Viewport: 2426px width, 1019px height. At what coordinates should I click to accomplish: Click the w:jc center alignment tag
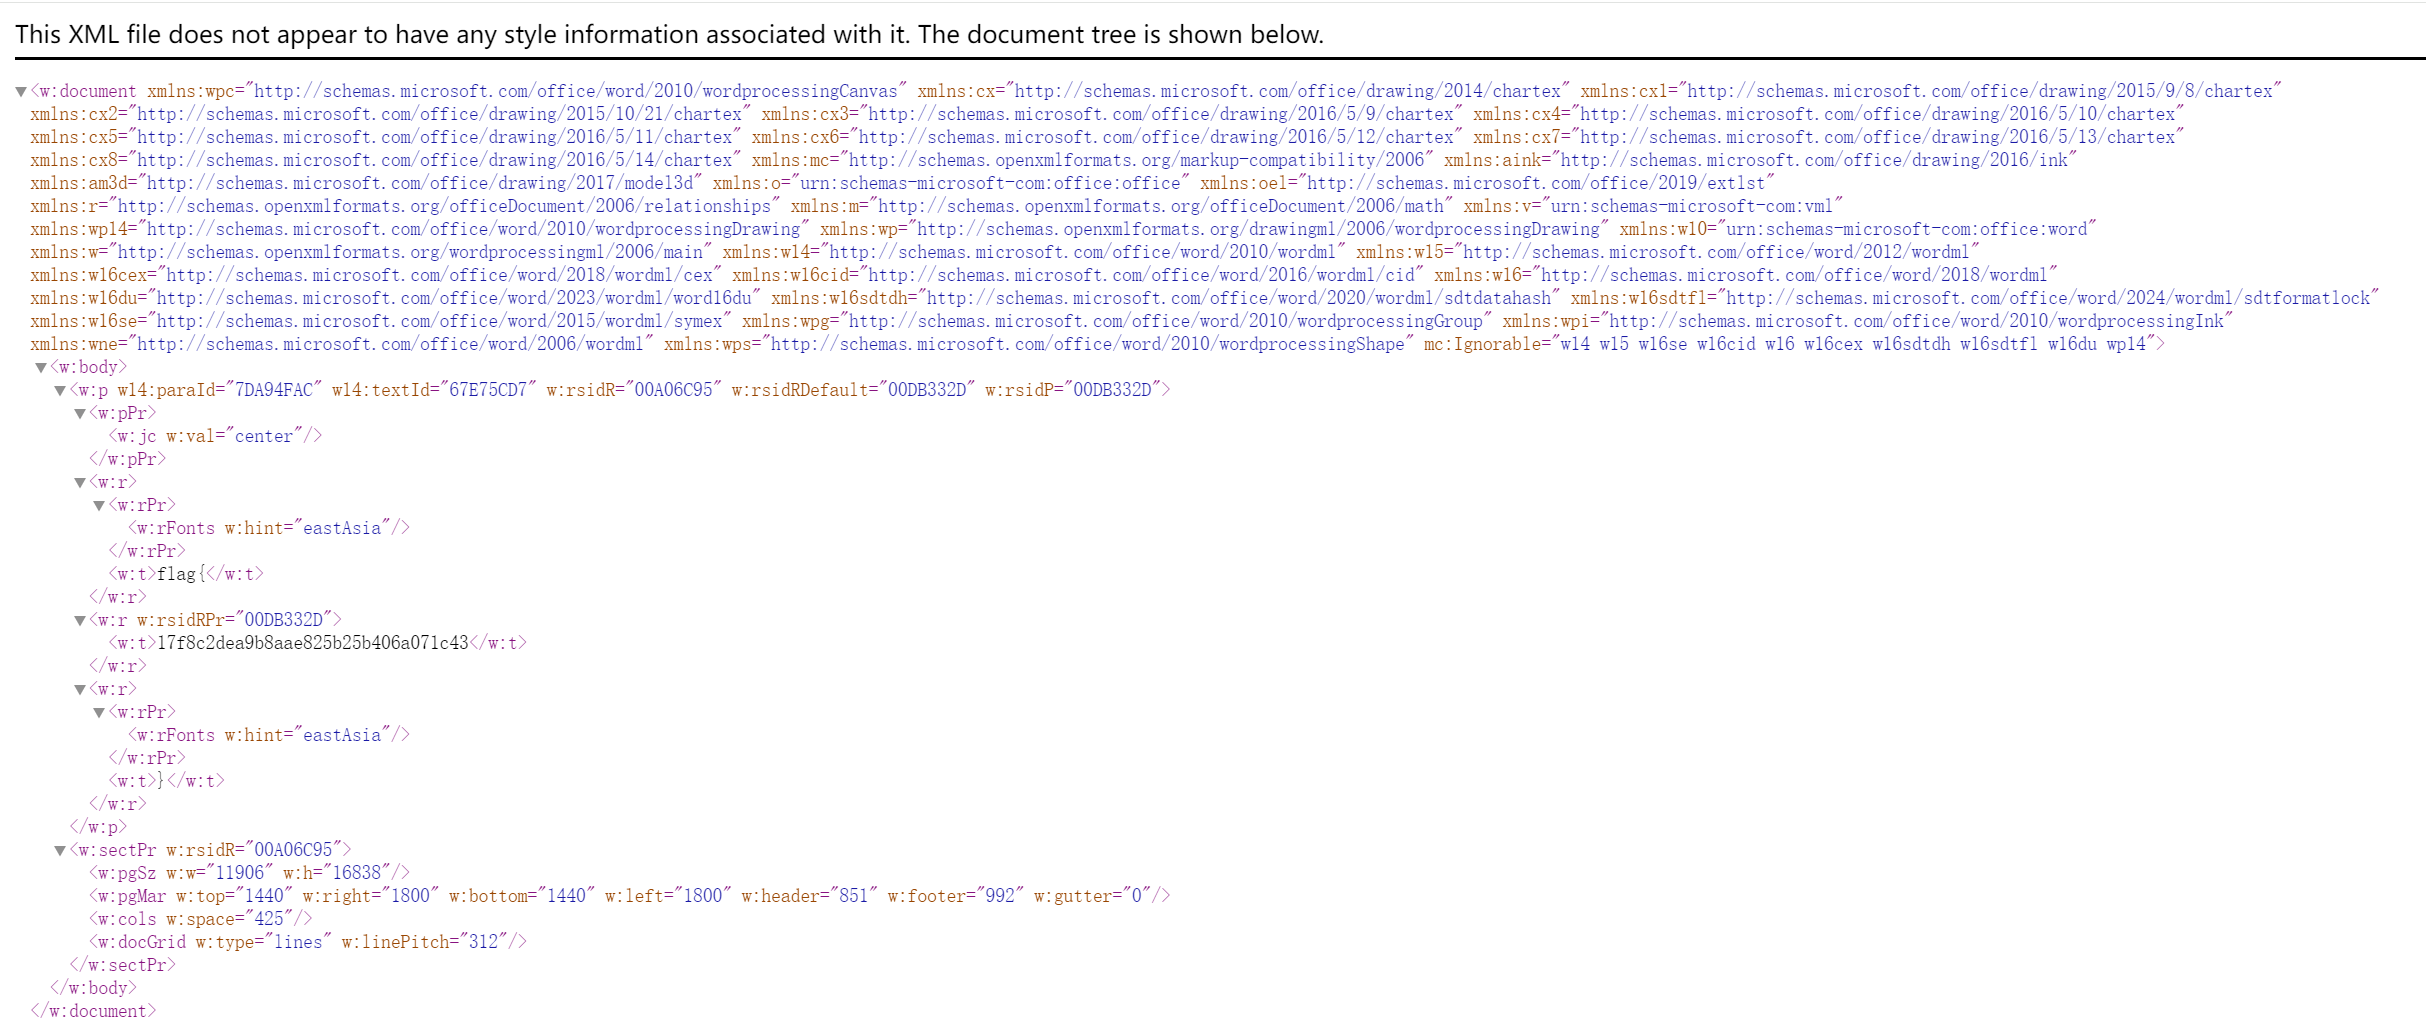click(x=215, y=436)
